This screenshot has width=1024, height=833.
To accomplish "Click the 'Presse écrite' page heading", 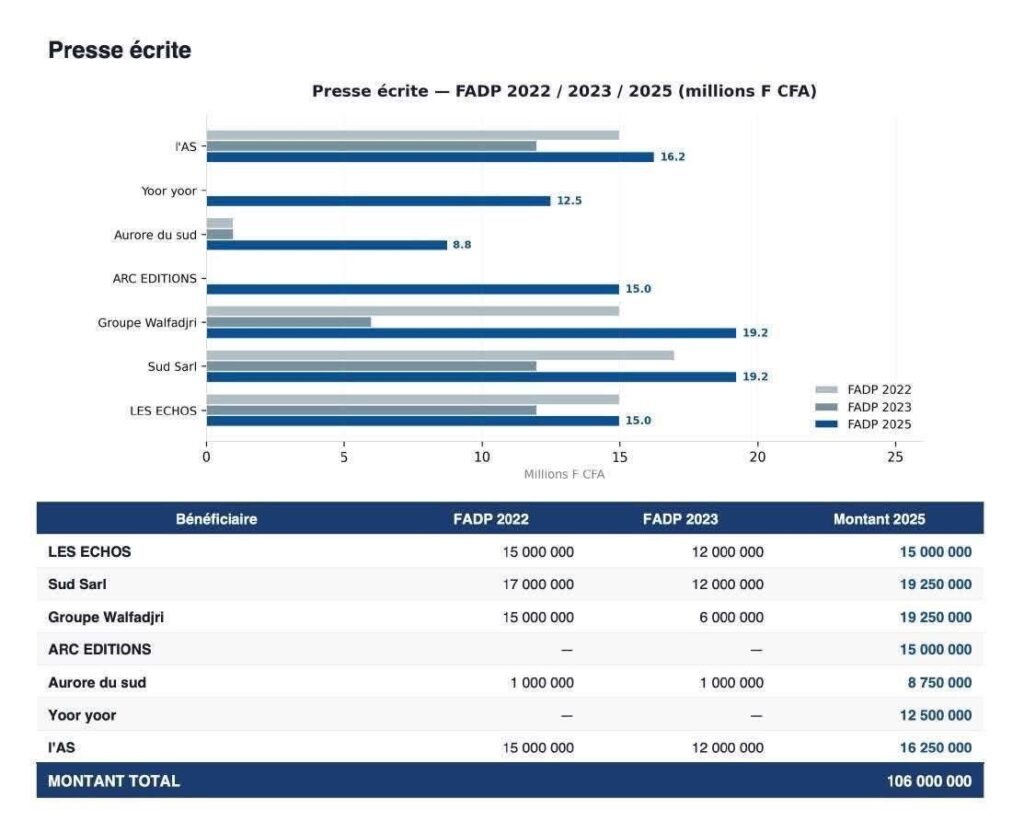I will pyautogui.click(x=119, y=50).
